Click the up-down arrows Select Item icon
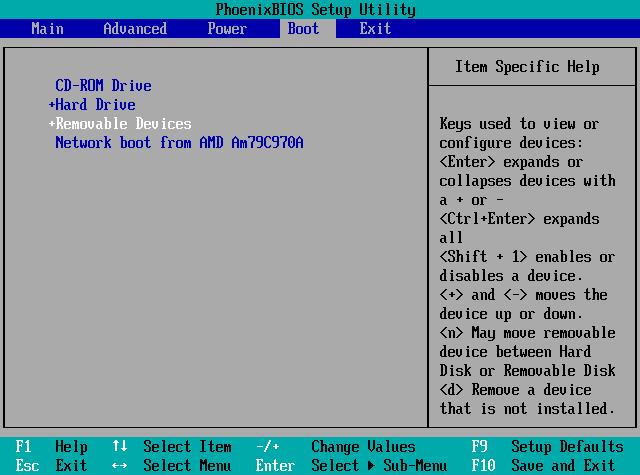This screenshot has width=640, height=475. (120, 447)
